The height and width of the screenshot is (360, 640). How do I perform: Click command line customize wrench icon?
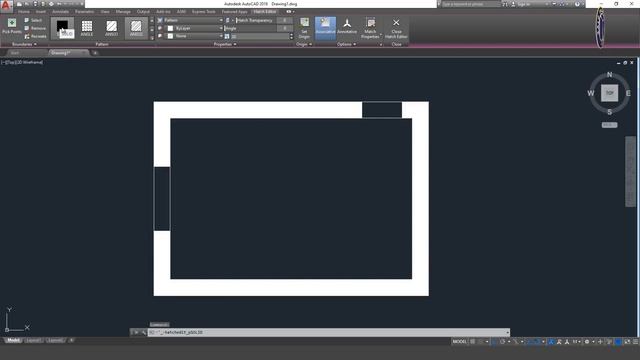(x=143, y=333)
